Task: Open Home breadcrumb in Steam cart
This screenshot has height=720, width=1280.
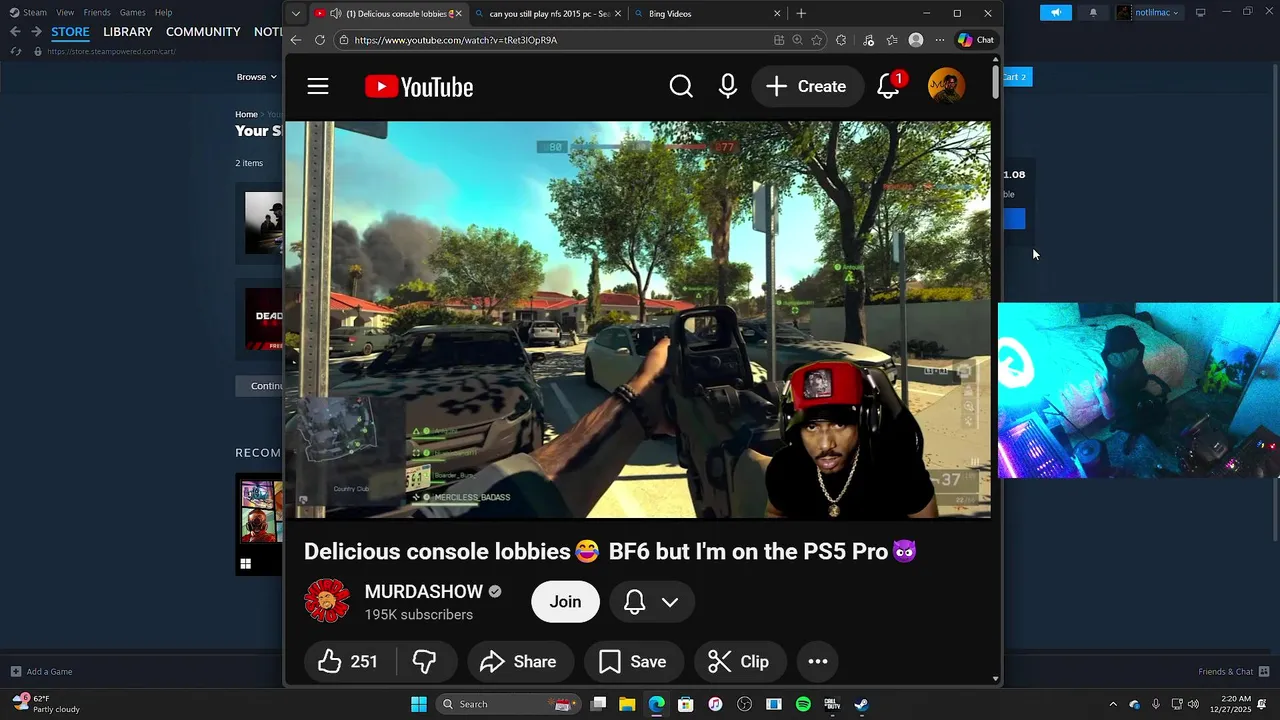Action: (x=246, y=114)
